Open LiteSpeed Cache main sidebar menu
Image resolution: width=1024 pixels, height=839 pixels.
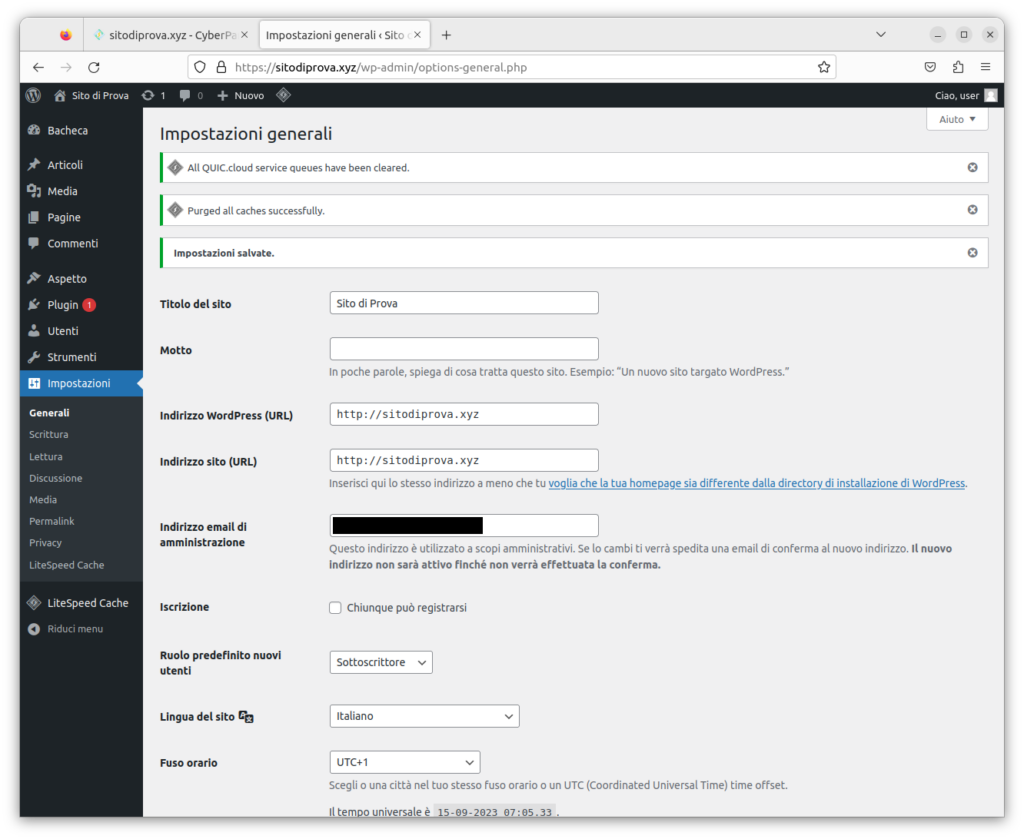pyautogui.click(x=81, y=603)
